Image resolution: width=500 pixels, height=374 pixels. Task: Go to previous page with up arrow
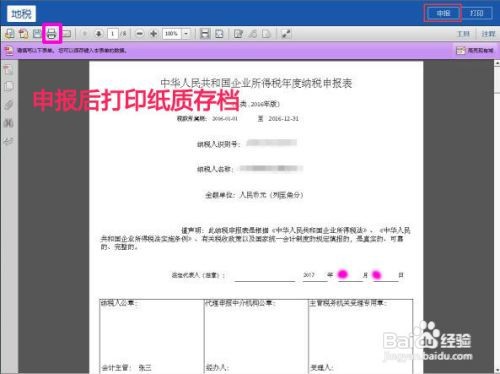point(85,34)
